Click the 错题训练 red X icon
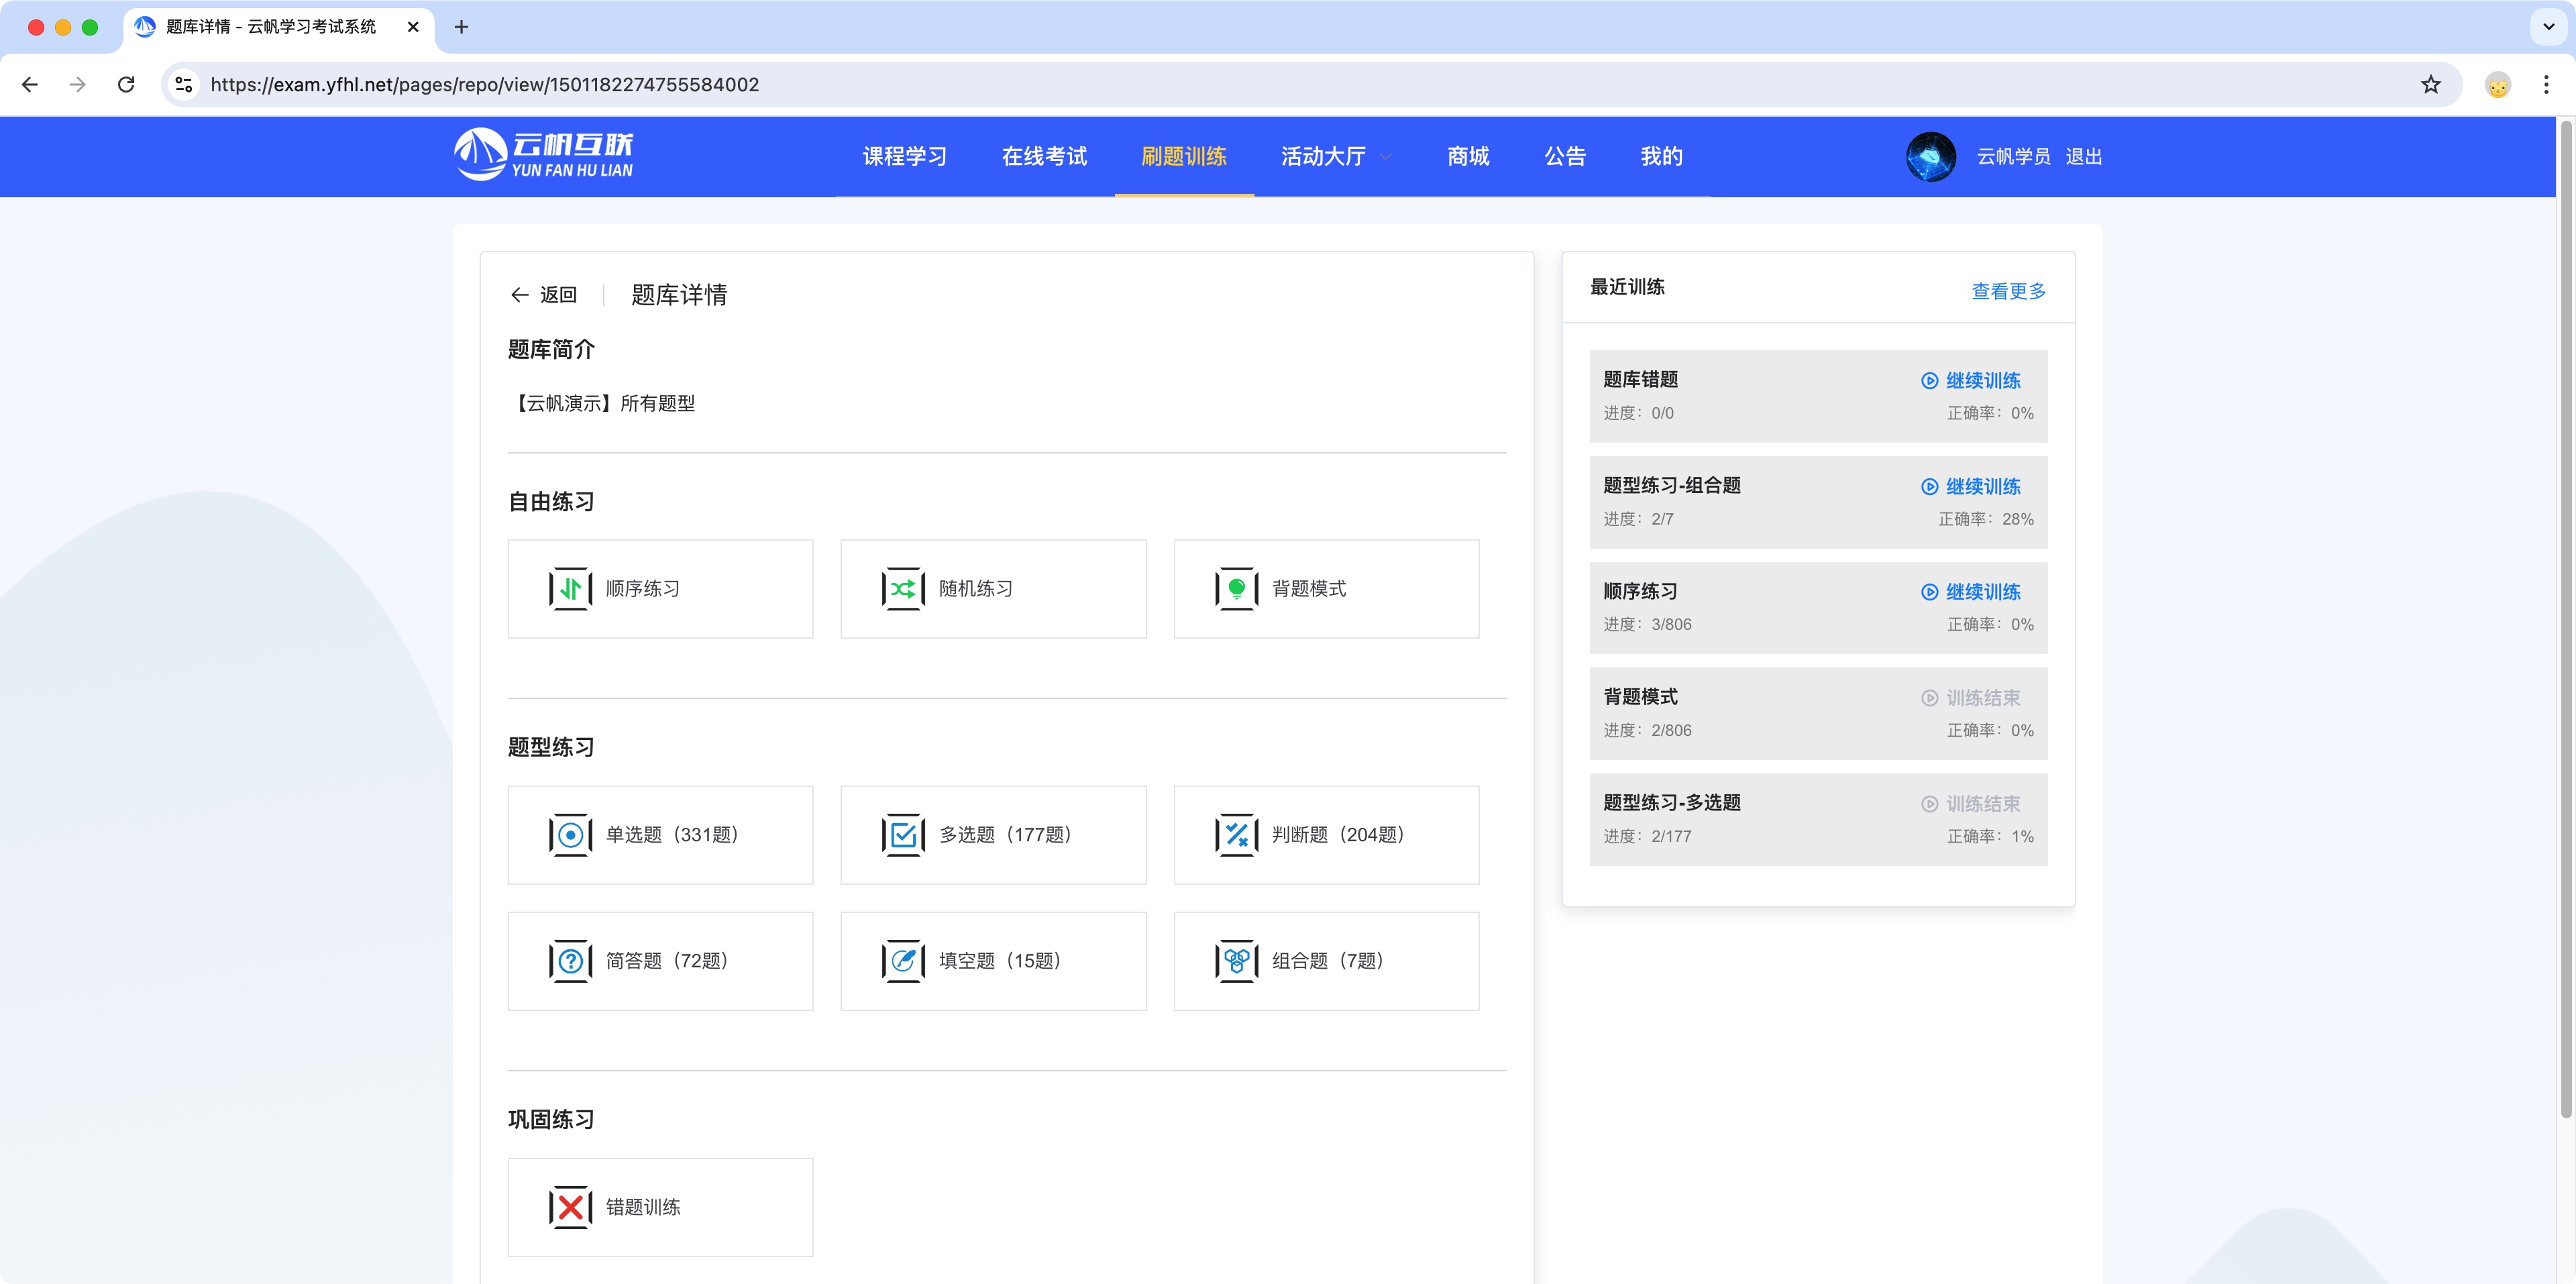 [x=570, y=1207]
